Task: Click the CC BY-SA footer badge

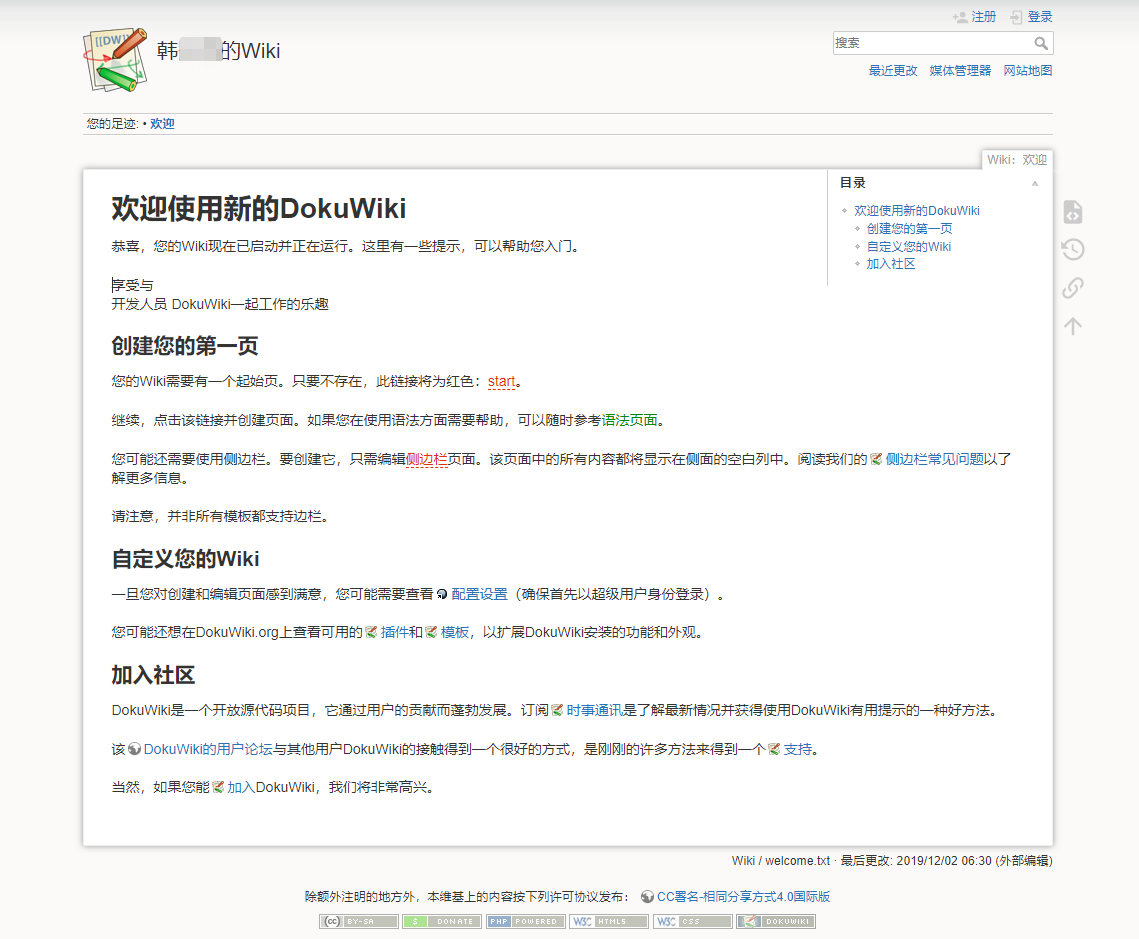Action: coord(359,922)
